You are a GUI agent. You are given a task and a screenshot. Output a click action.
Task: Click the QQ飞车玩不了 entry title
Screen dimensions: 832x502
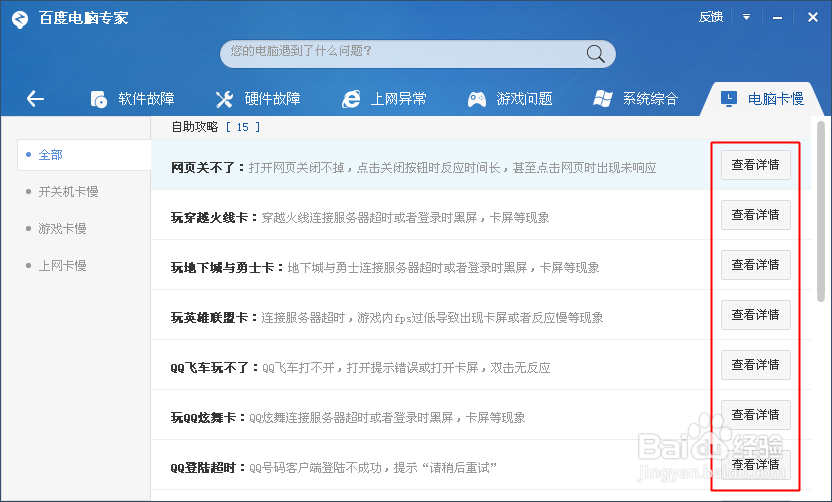[214, 367]
